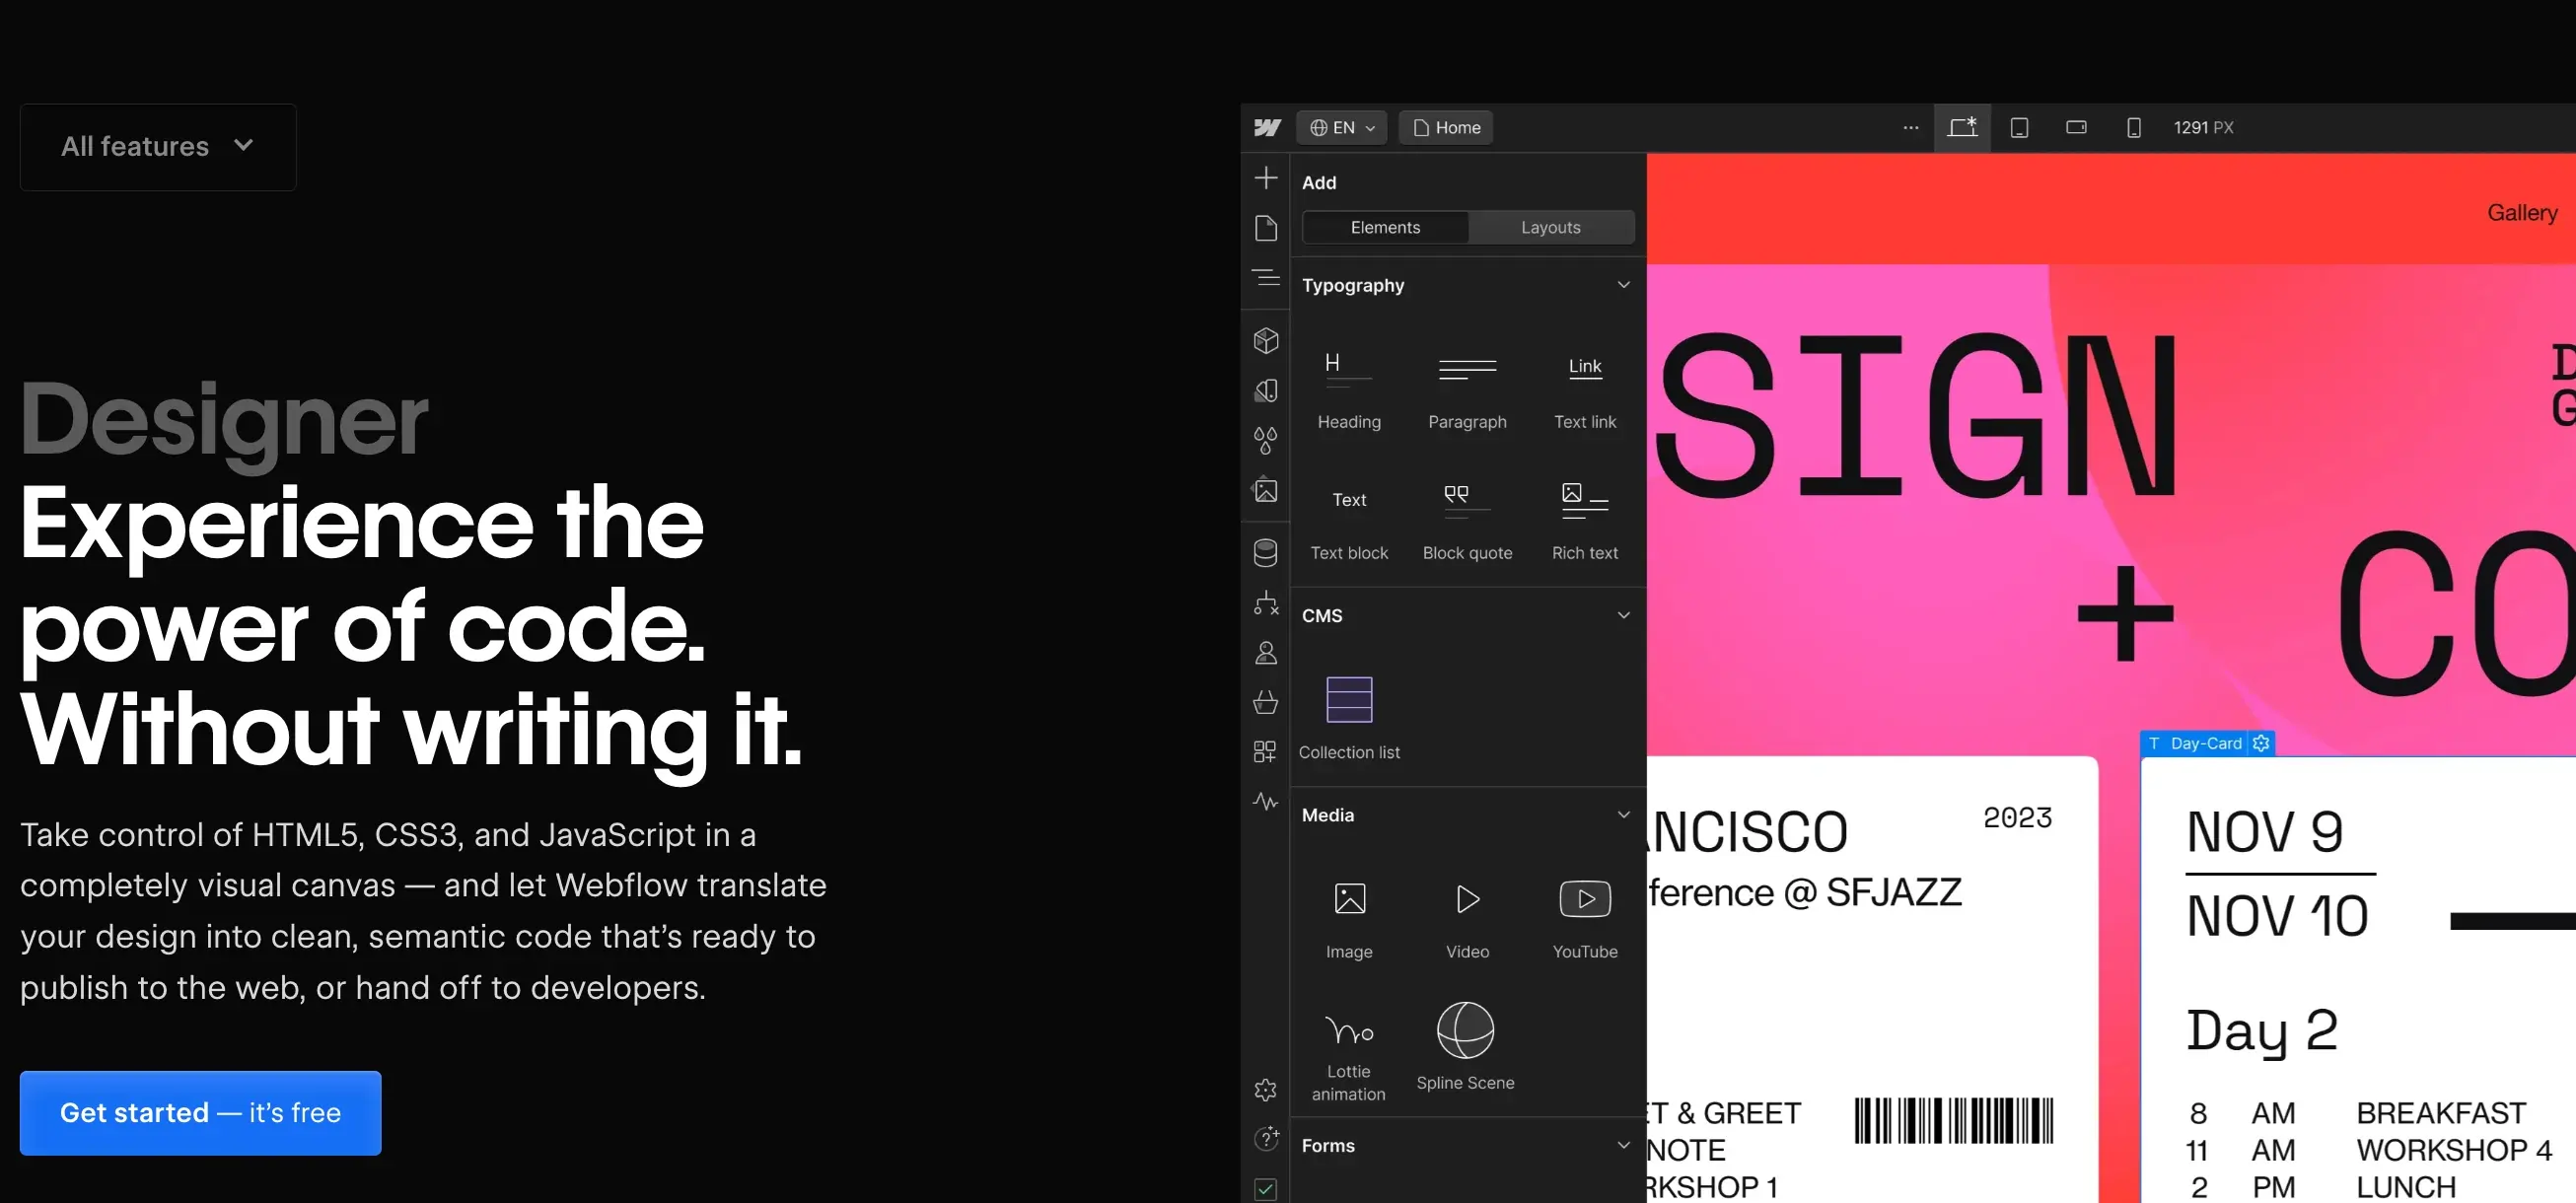Open the Ecommerce basket icon
This screenshot has height=1203, width=2576.
pos(1266,702)
